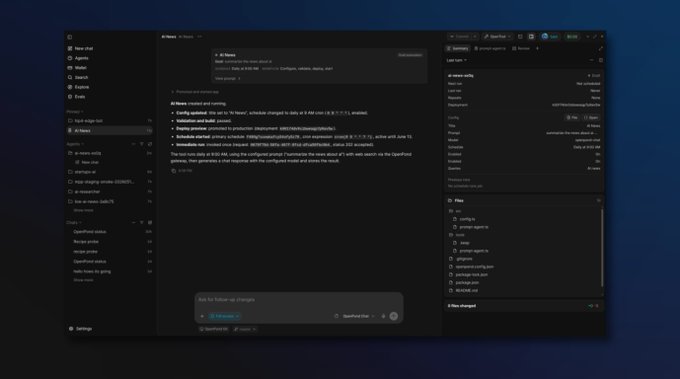Expand the 0 files changed section

524,306
